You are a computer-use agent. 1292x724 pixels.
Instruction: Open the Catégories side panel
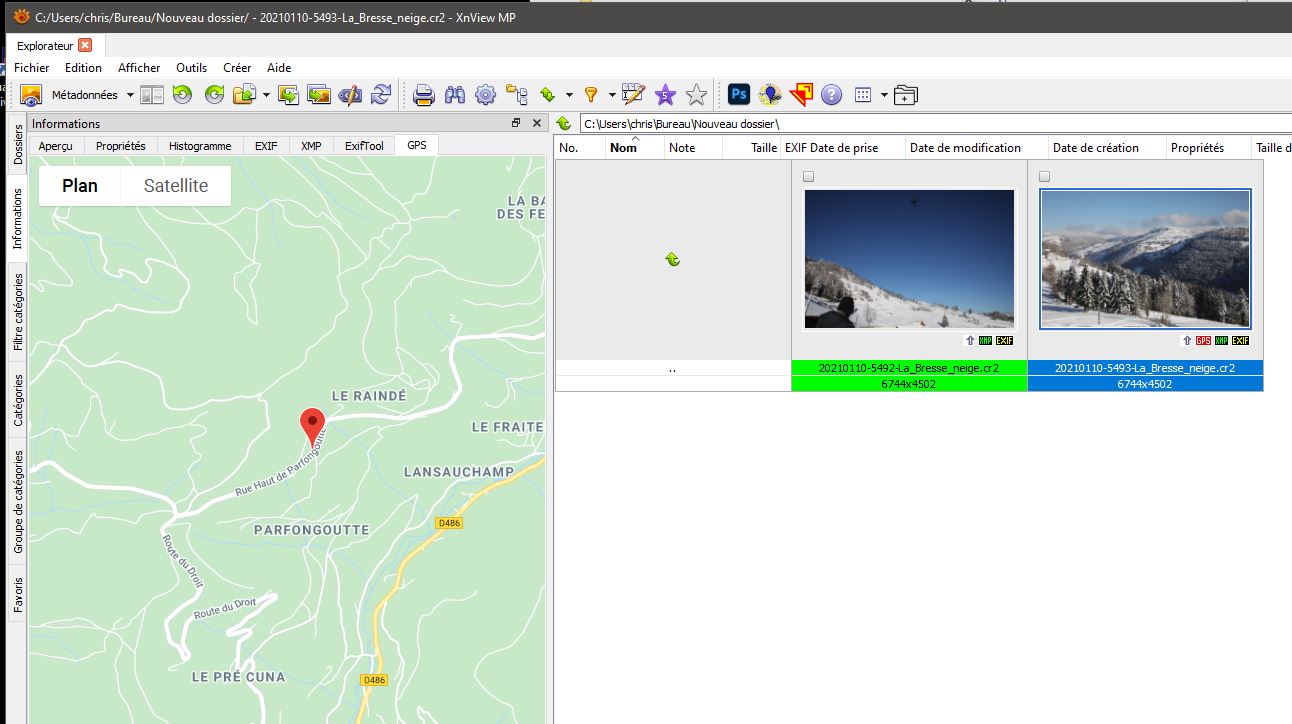[x=18, y=400]
